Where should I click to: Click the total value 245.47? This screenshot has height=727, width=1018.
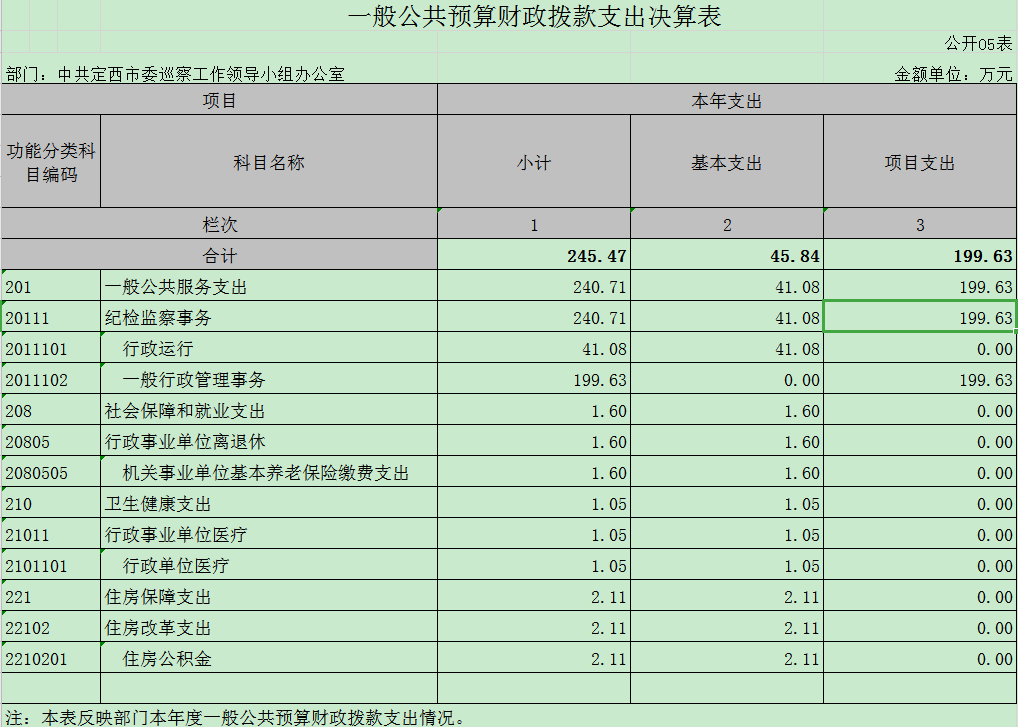tap(534, 255)
